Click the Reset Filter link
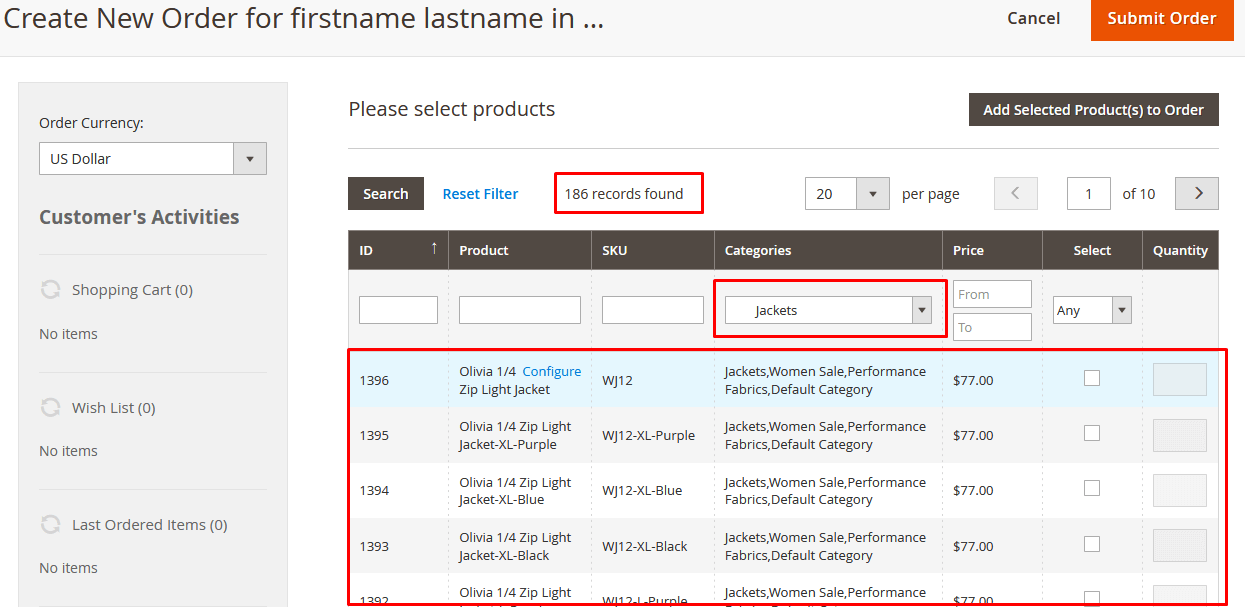Screen dimensions: 1245x607 (480, 193)
